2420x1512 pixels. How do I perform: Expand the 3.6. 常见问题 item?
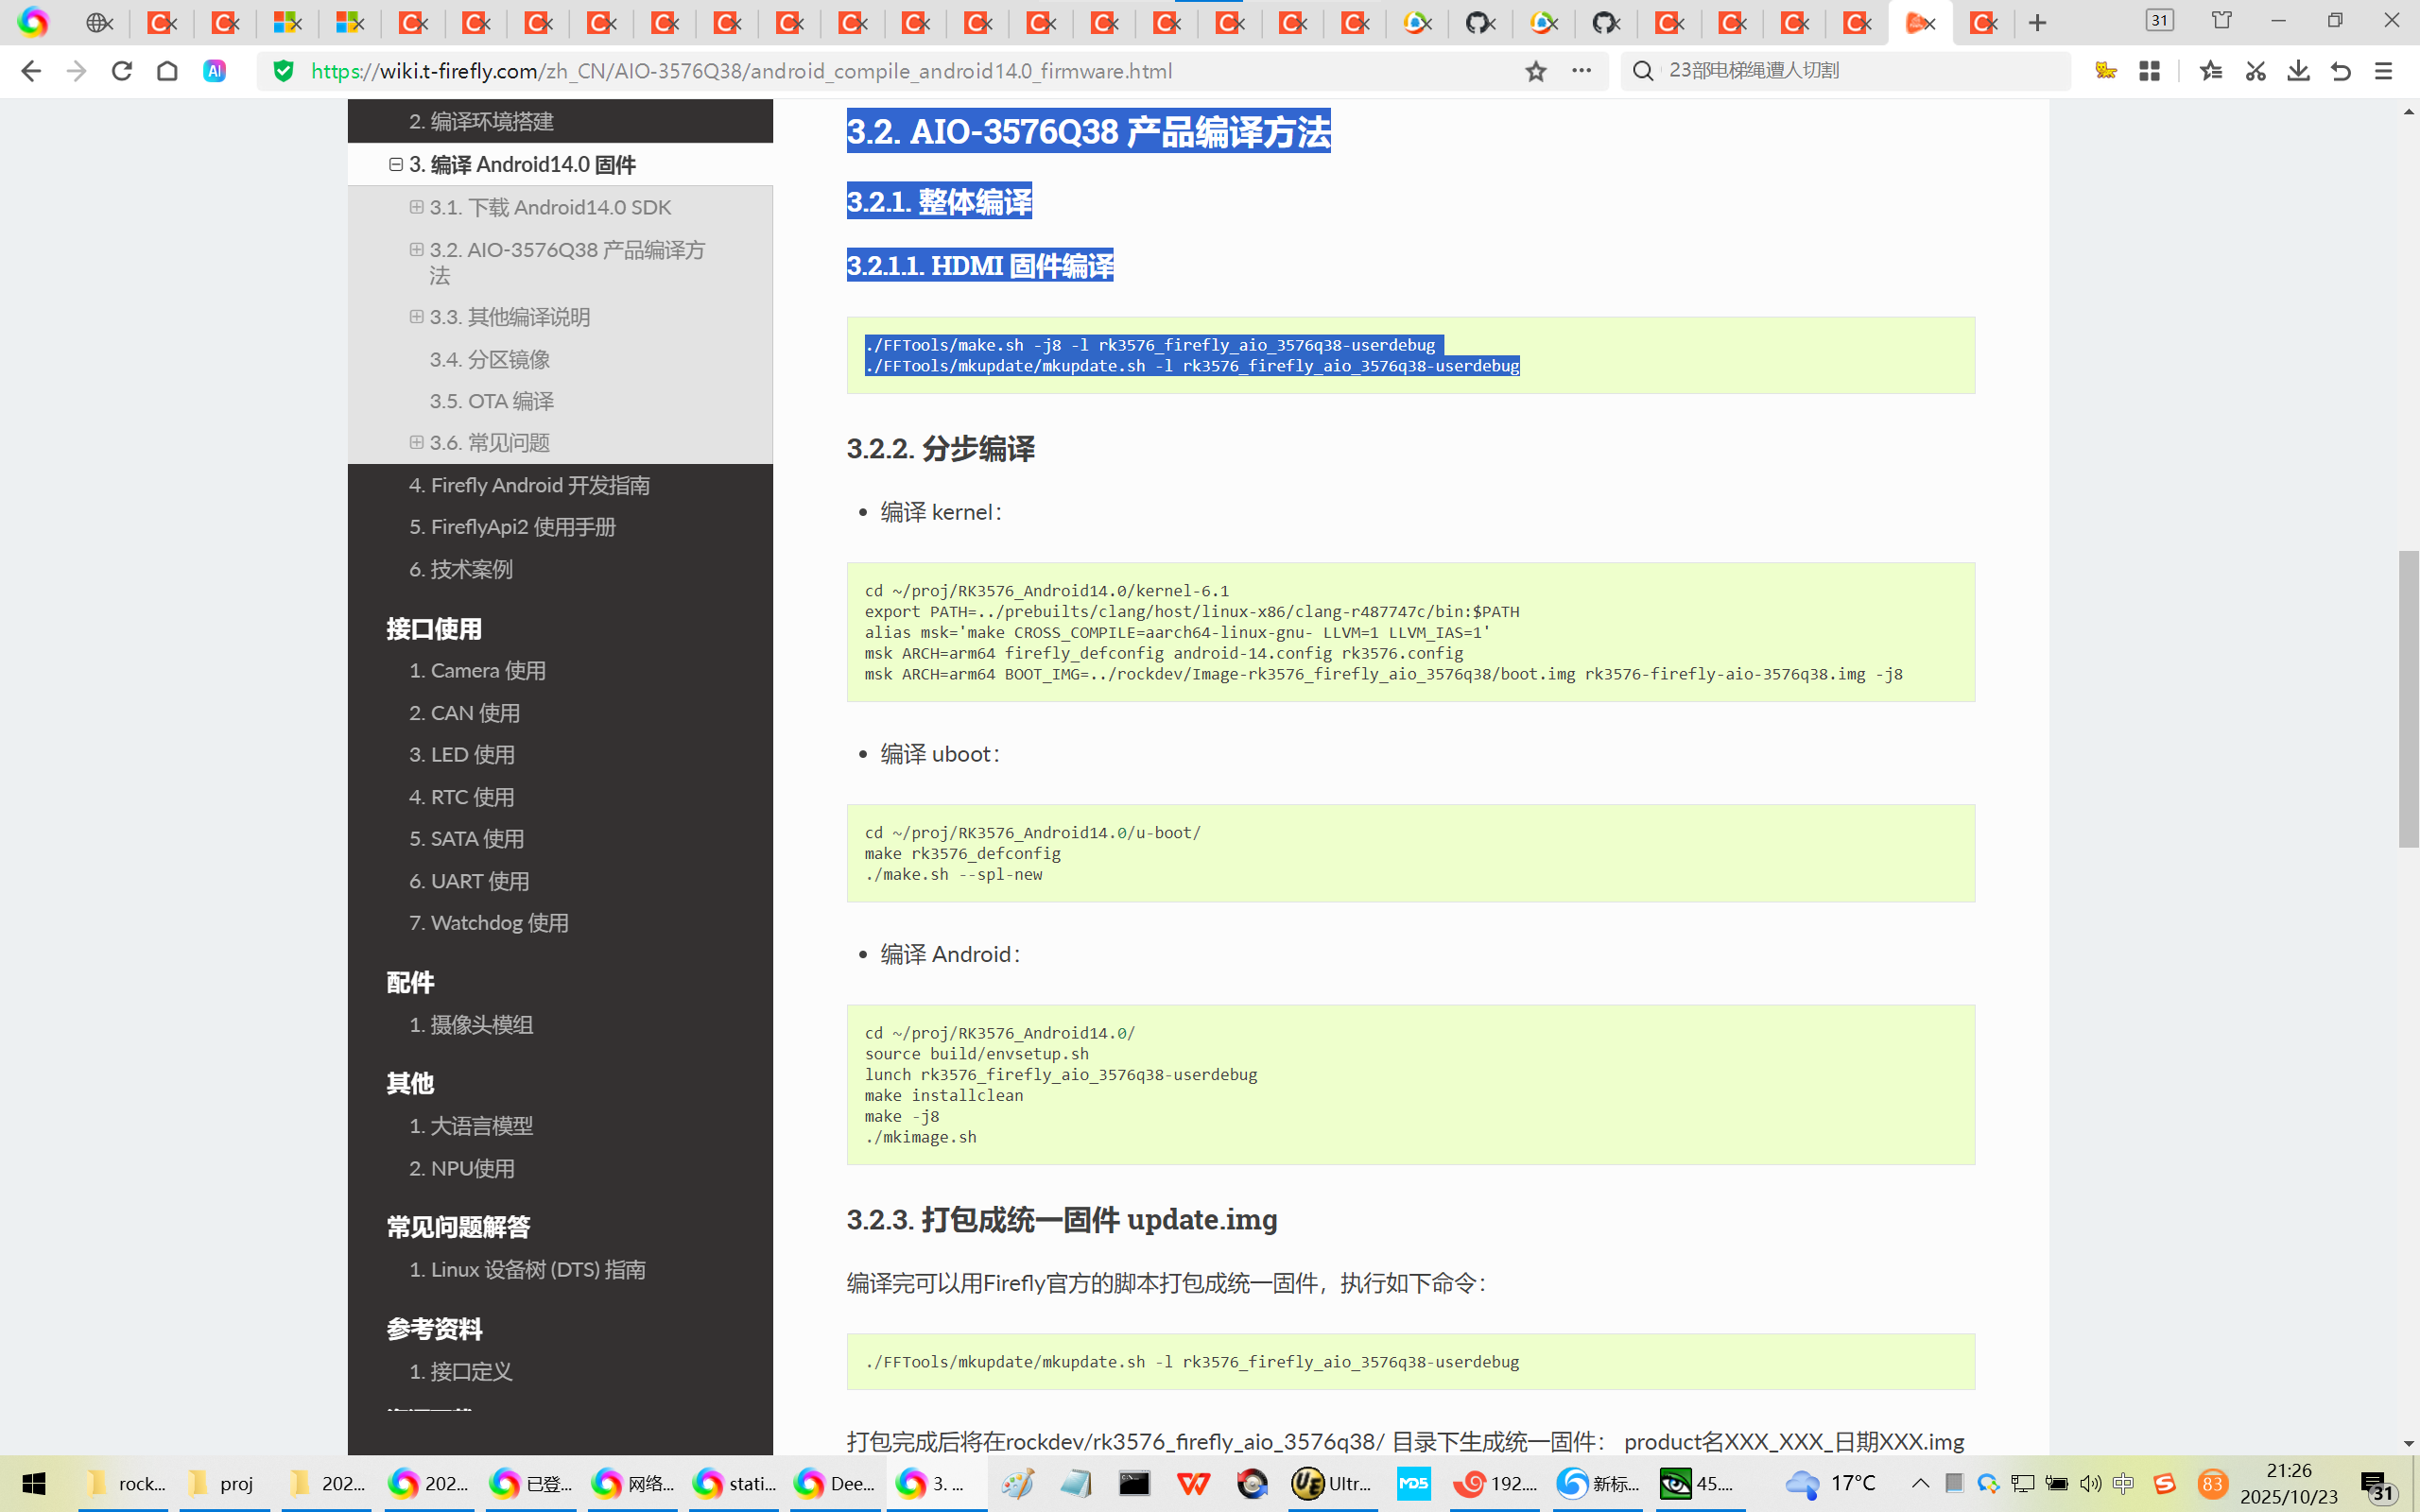coord(416,442)
